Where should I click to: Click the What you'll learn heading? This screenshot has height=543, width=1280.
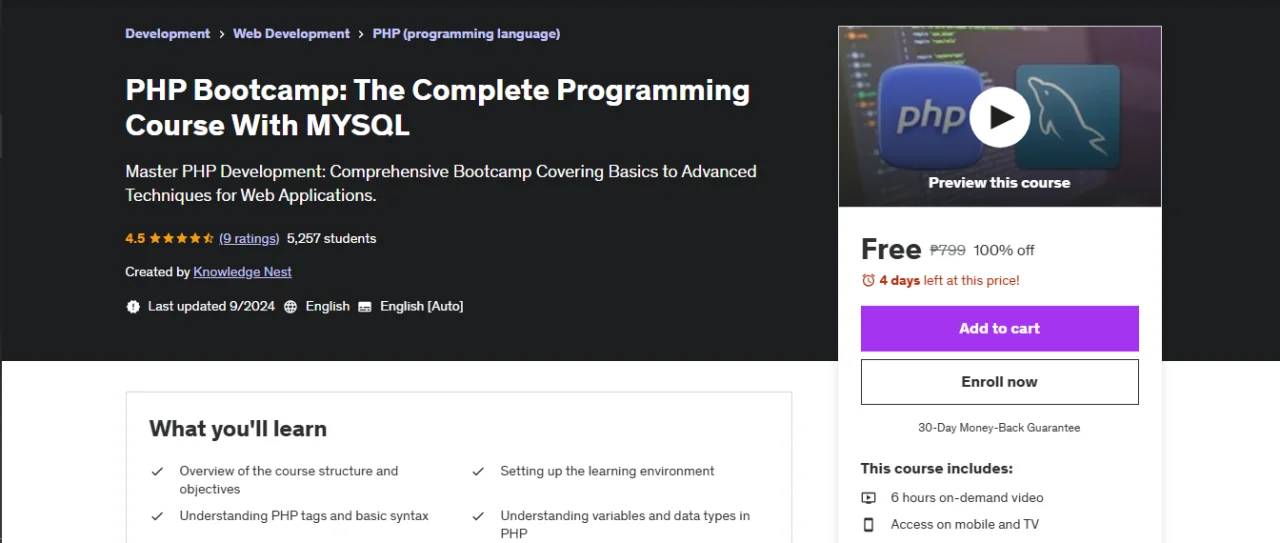[x=238, y=429]
